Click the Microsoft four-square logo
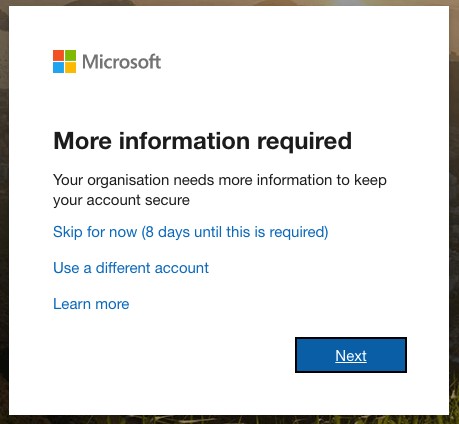459x424 pixels. 64,61
